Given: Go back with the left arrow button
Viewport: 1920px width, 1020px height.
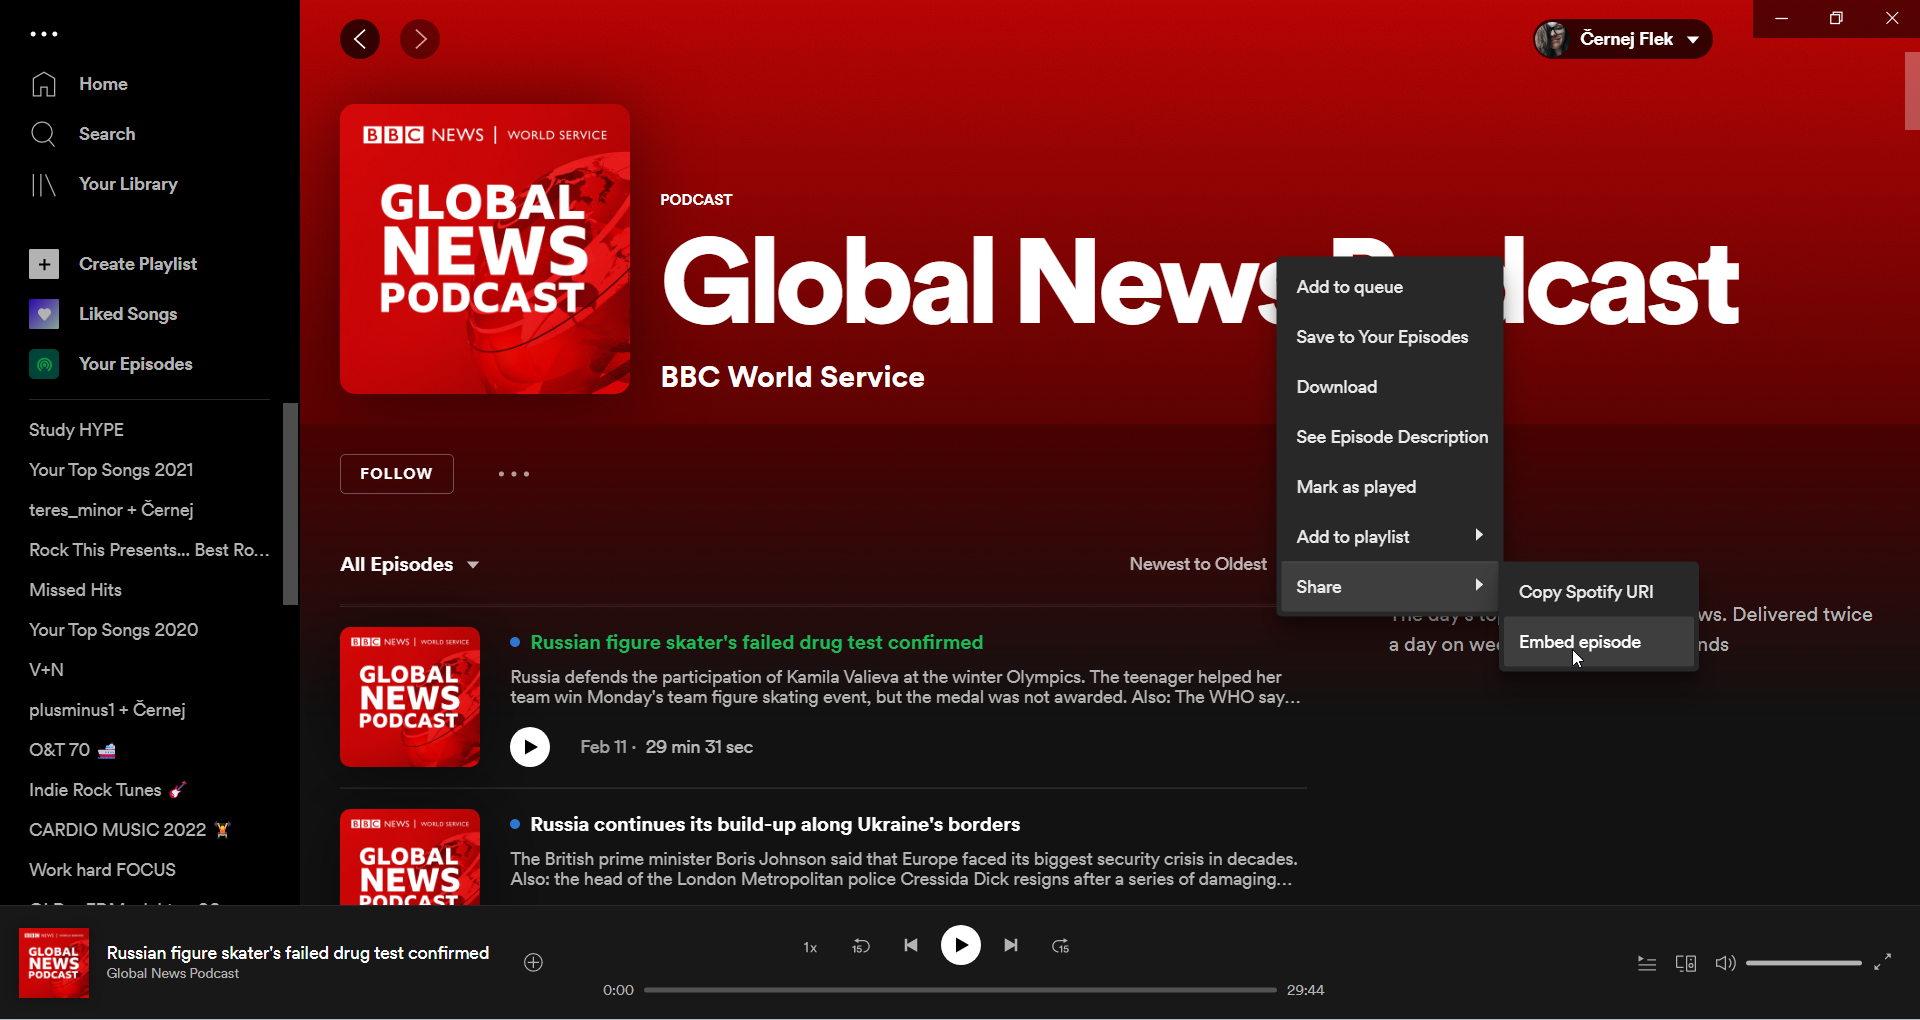Looking at the screenshot, I should pyautogui.click(x=360, y=39).
